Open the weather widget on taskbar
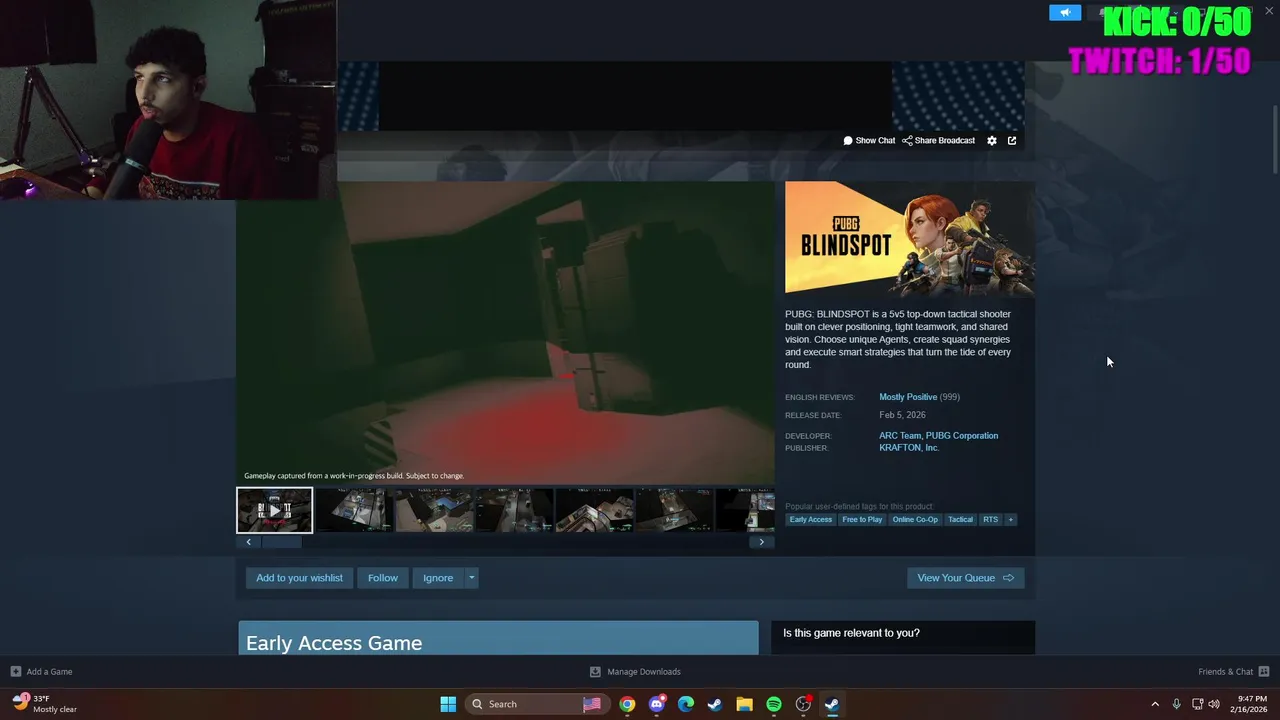Image resolution: width=1280 pixels, height=720 pixels. click(x=45, y=704)
